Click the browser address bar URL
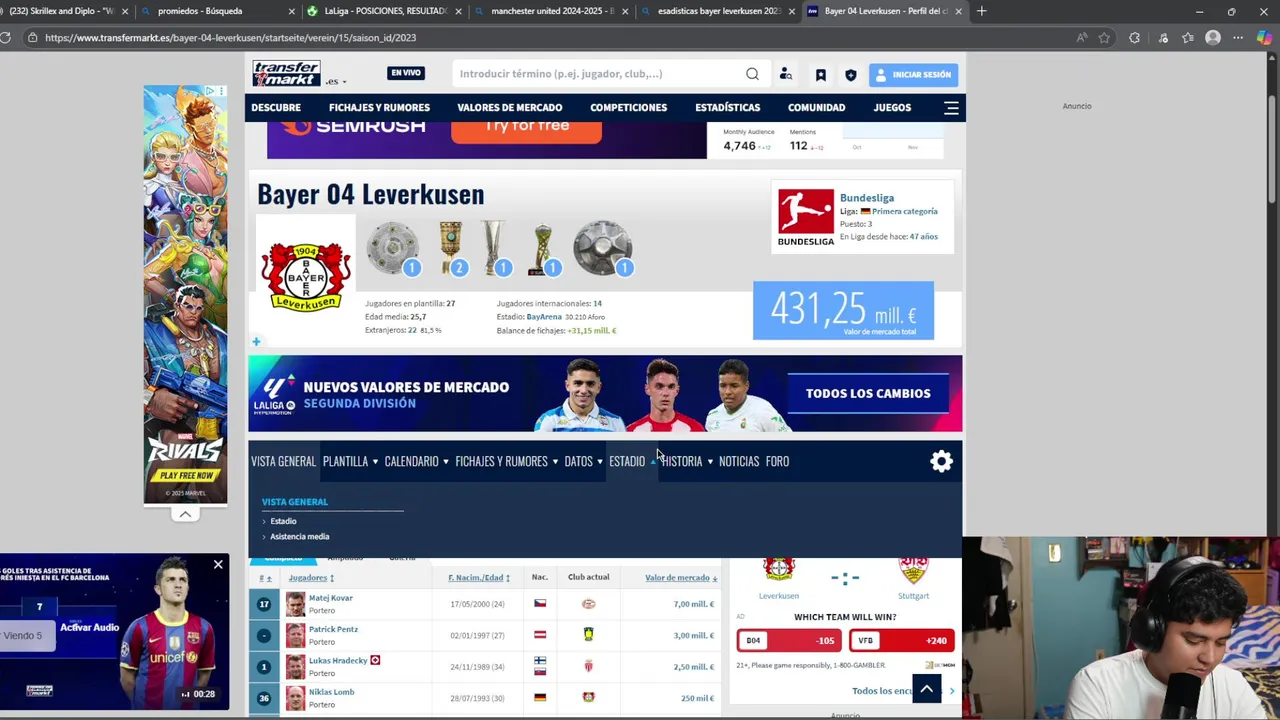Viewport: 1280px width, 720px height. [230, 38]
